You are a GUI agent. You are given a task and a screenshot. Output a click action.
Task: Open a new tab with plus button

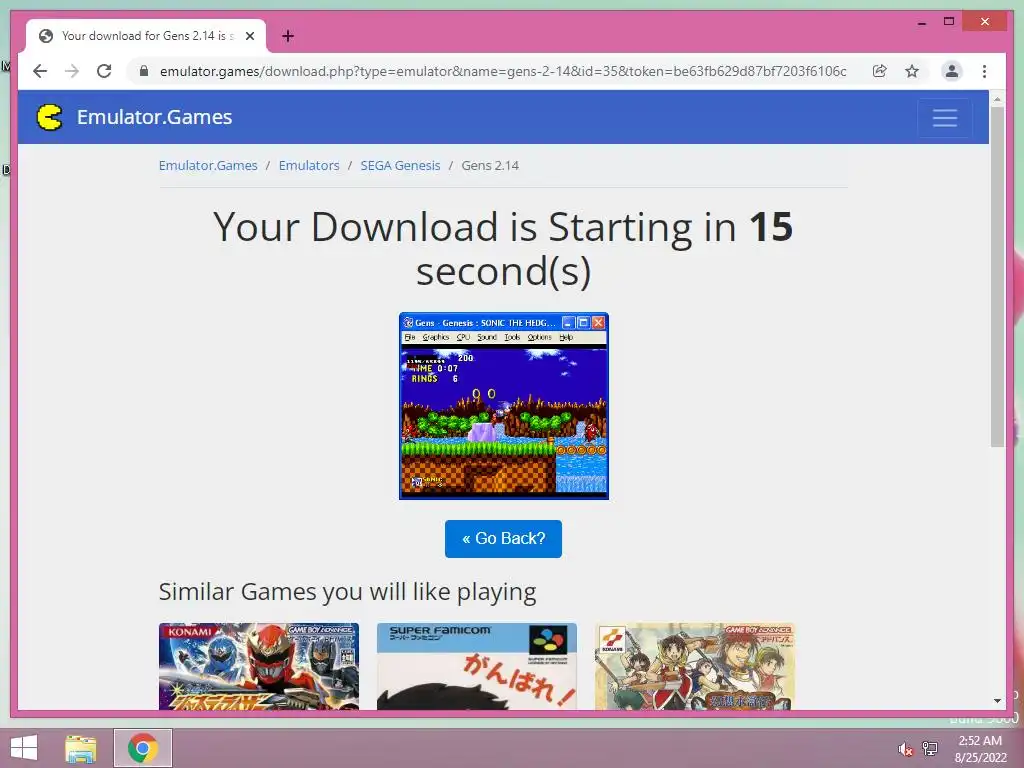coord(288,36)
